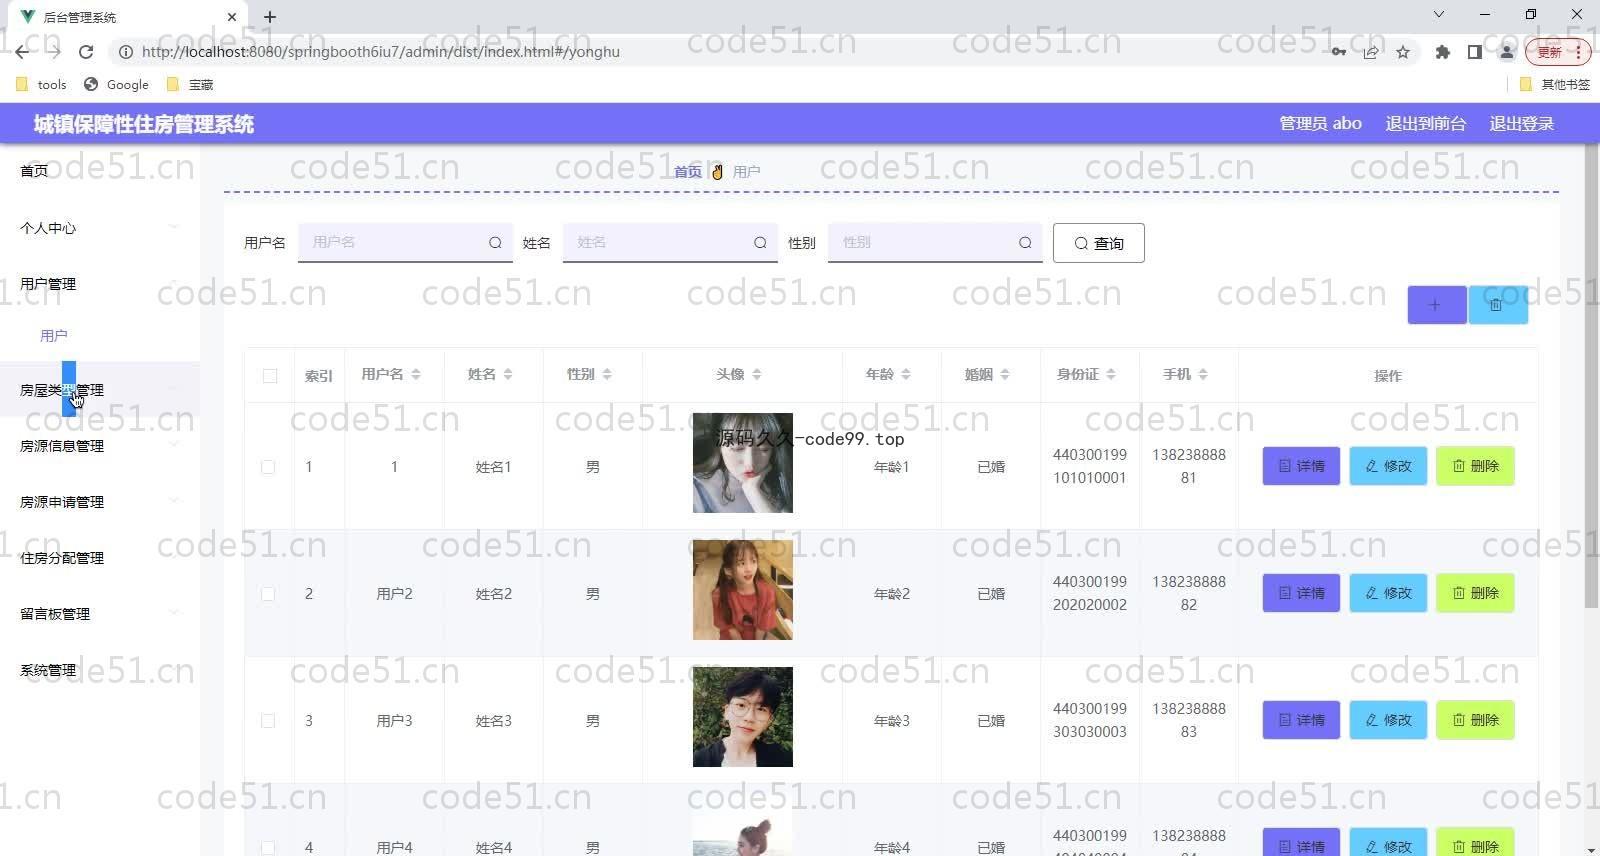Check the checkbox for row 用户4
This screenshot has height=856, width=1600.
point(268,848)
